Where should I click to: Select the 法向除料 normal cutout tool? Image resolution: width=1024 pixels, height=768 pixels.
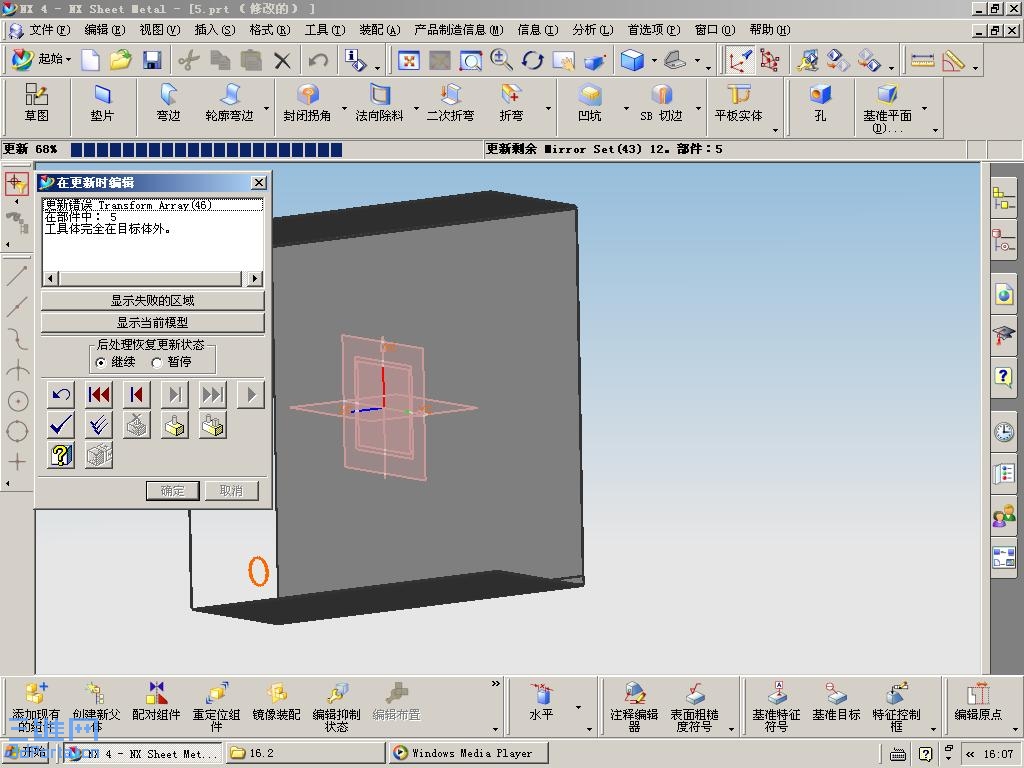pyautogui.click(x=379, y=103)
